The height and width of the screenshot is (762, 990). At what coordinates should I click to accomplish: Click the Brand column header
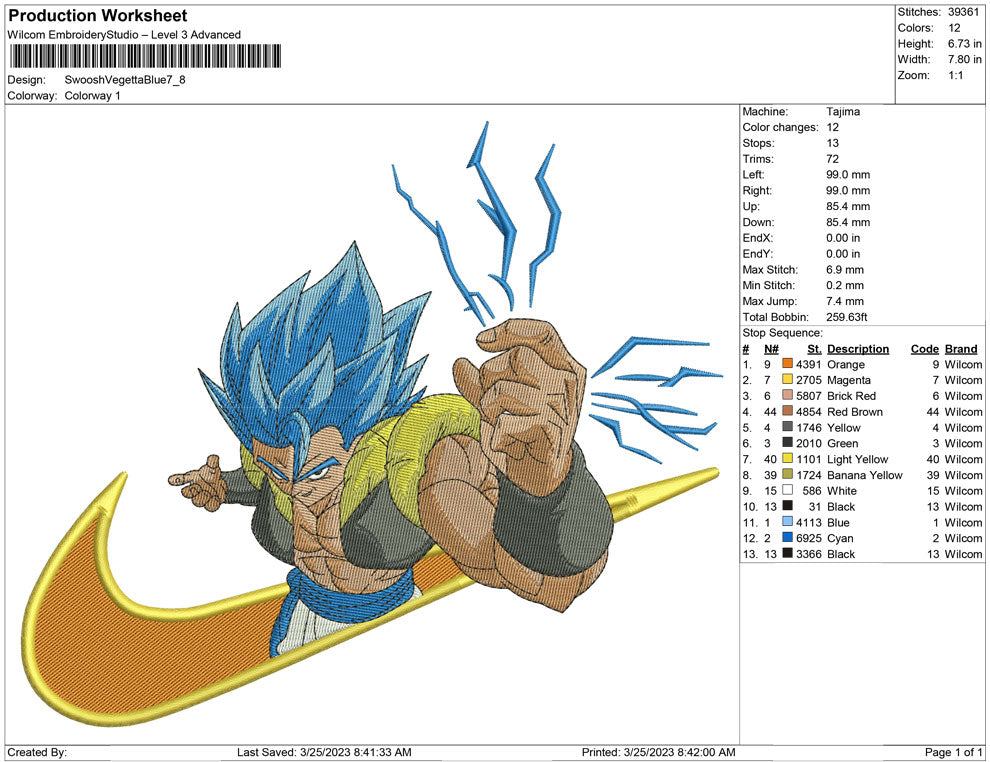[x=961, y=349]
